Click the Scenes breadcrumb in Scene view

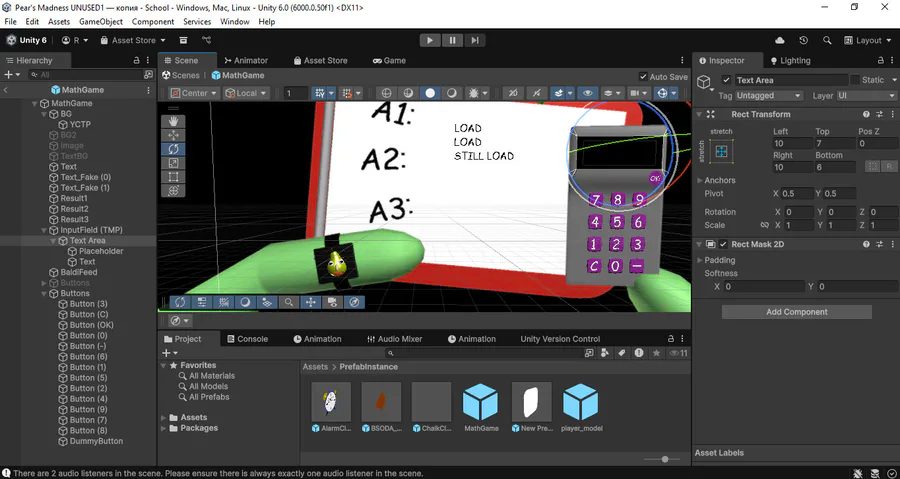[x=185, y=75]
